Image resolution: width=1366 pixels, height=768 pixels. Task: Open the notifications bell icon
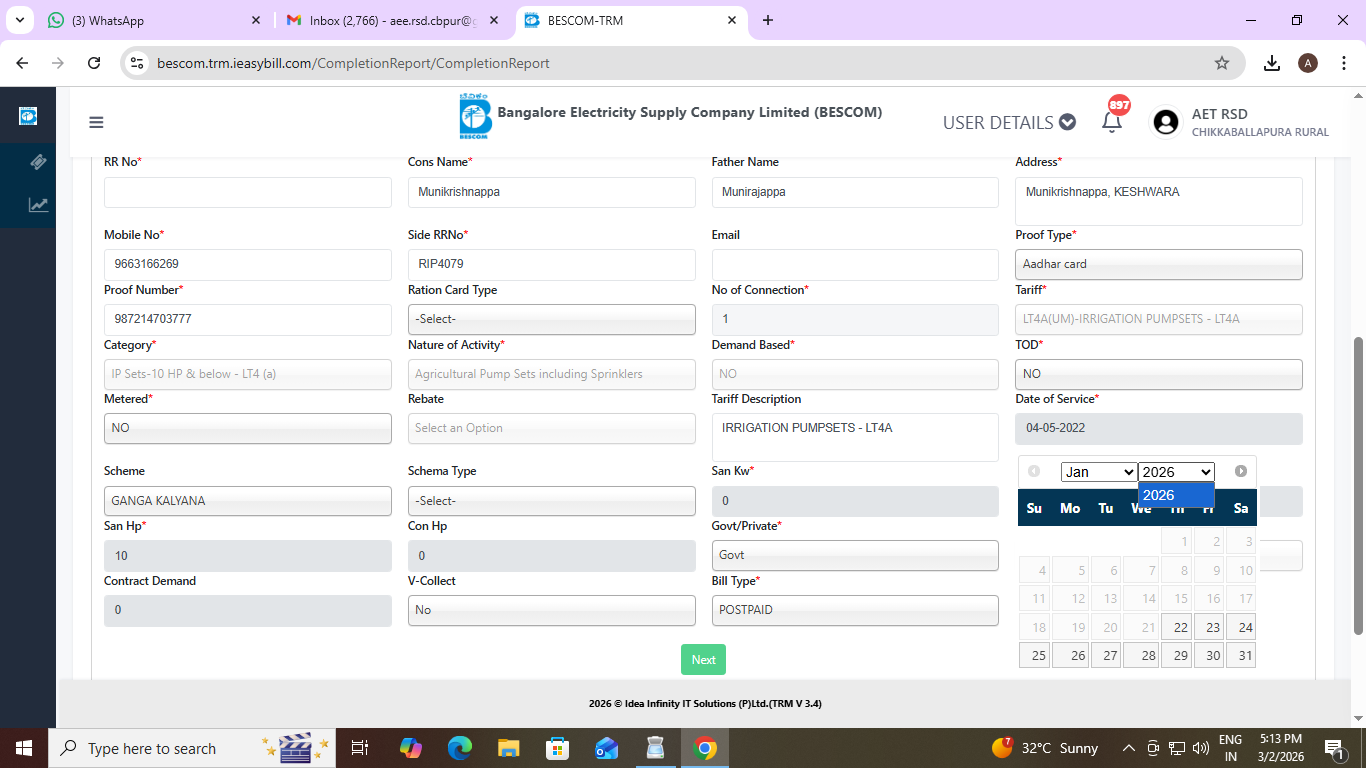click(1111, 122)
